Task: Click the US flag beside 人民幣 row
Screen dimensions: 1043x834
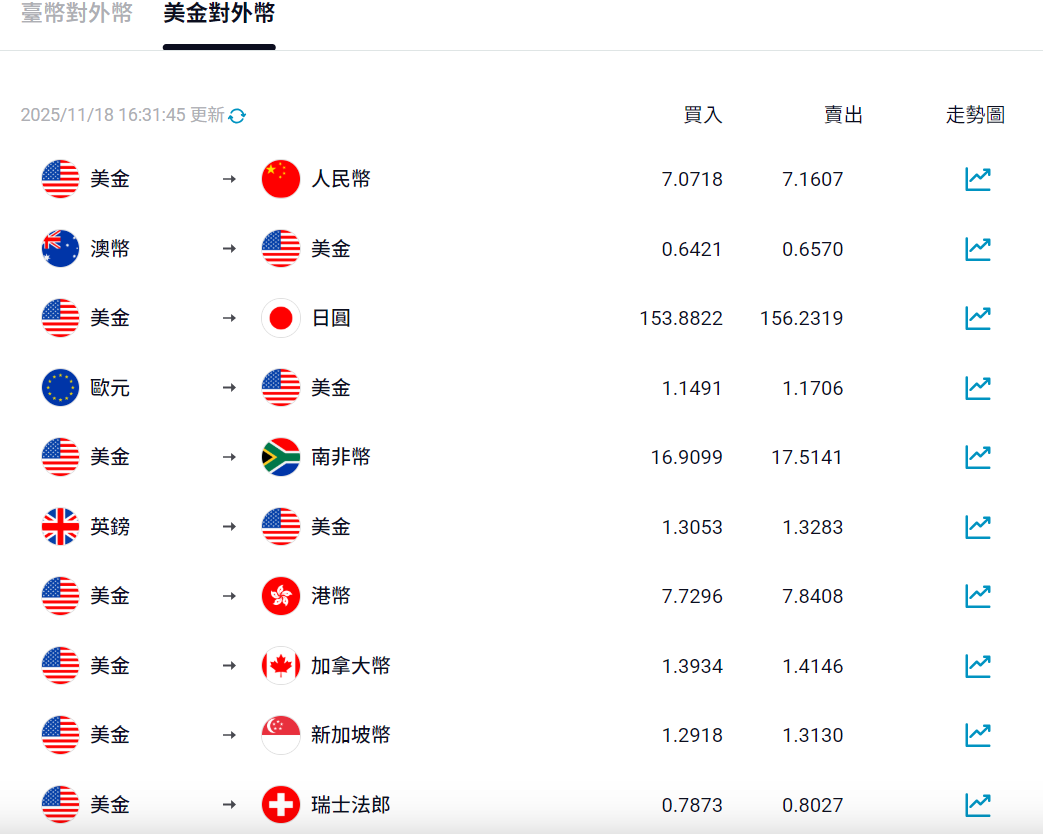Action: point(60,179)
